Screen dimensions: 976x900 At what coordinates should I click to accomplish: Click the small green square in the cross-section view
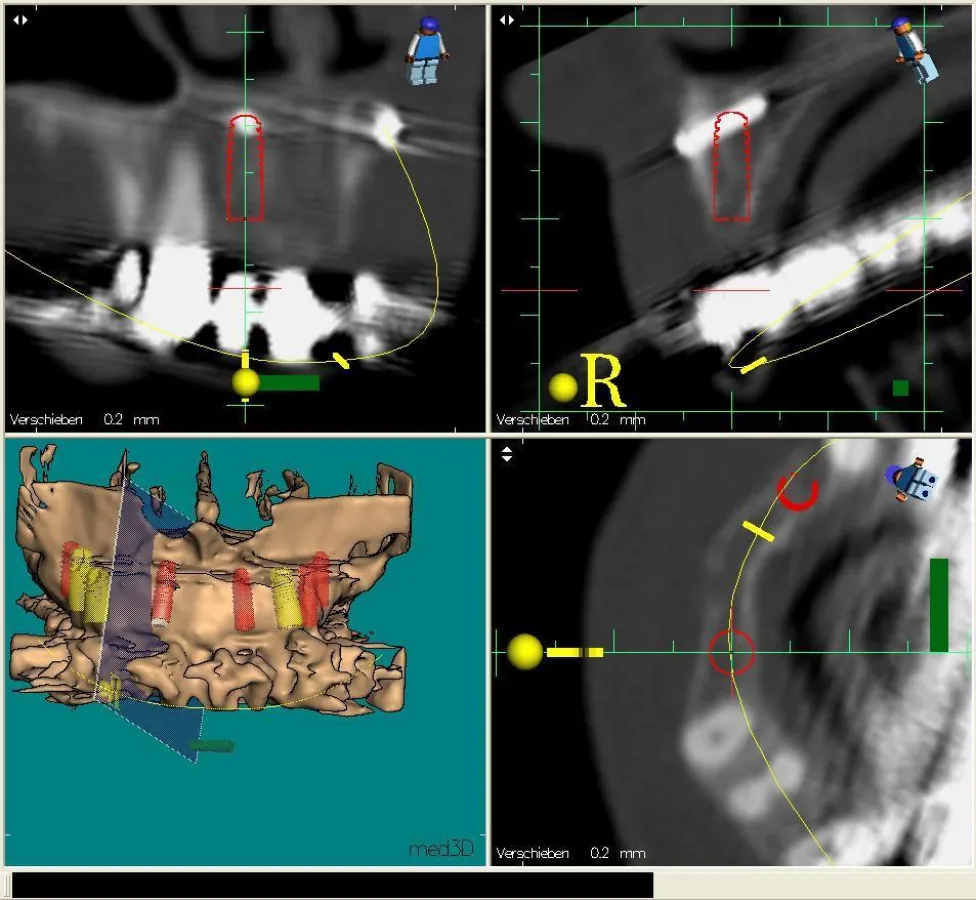tap(900, 388)
